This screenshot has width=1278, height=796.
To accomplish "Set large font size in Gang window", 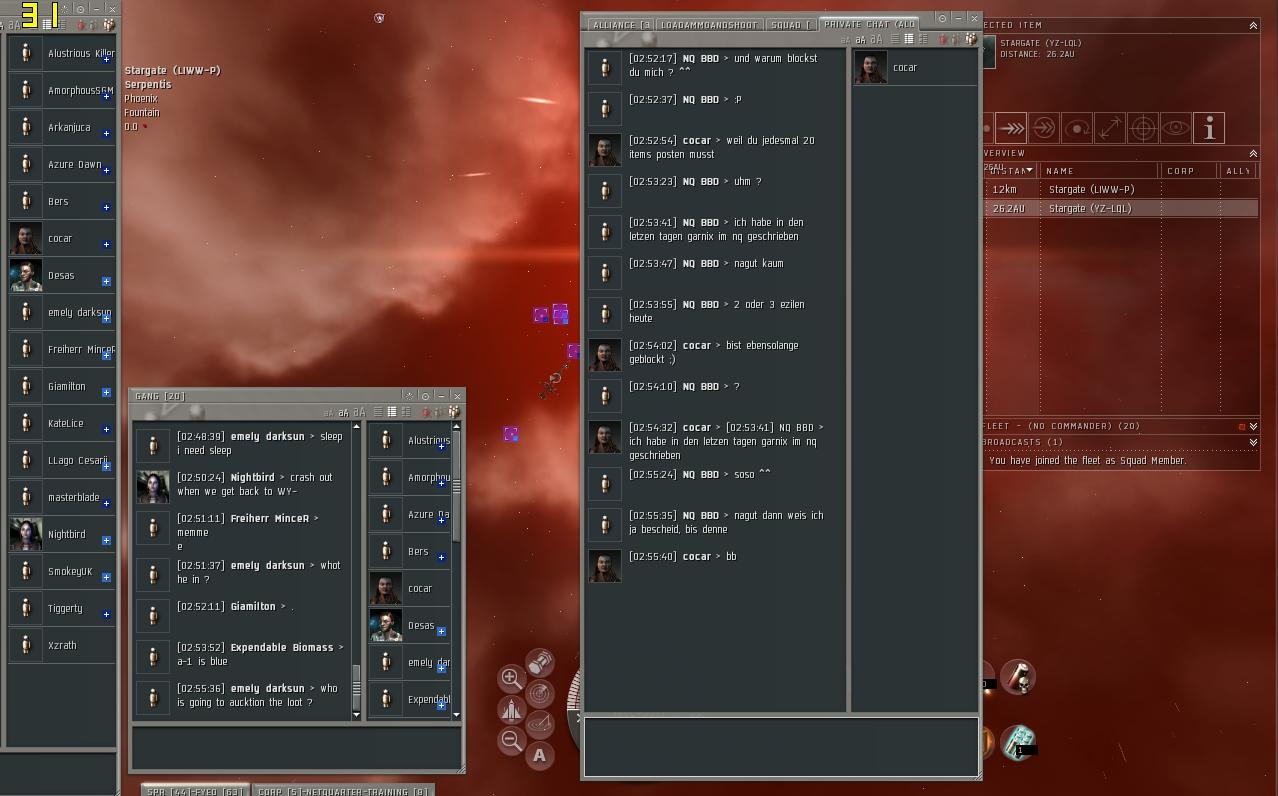I will tap(359, 412).
